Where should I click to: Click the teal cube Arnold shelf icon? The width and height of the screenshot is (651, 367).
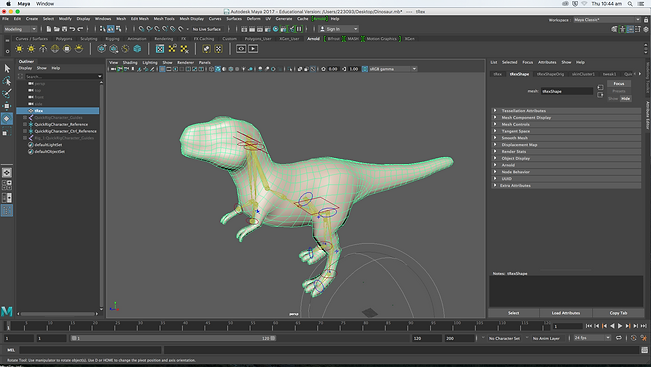coord(137,49)
